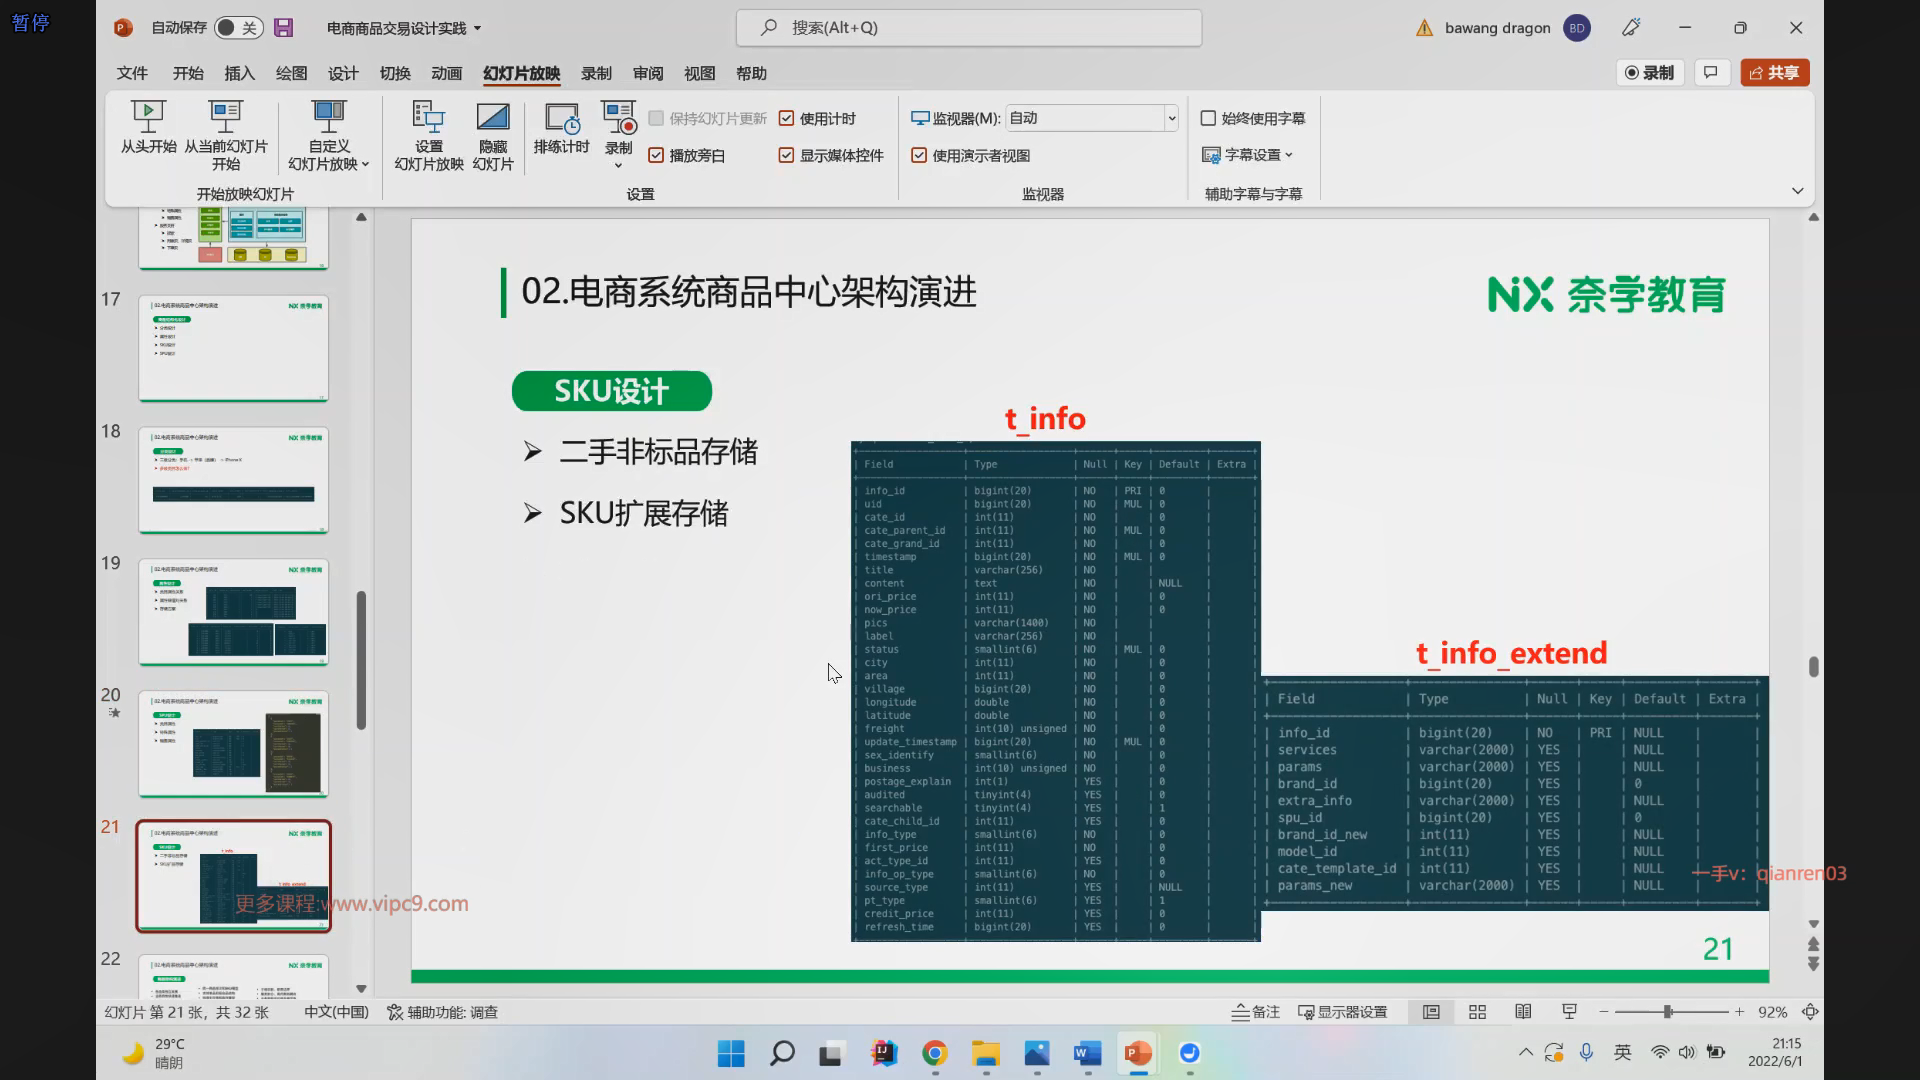Click the Share (共享) button
Image resolution: width=1920 pixels, height=1080 pixels.
click(1775, 72)
